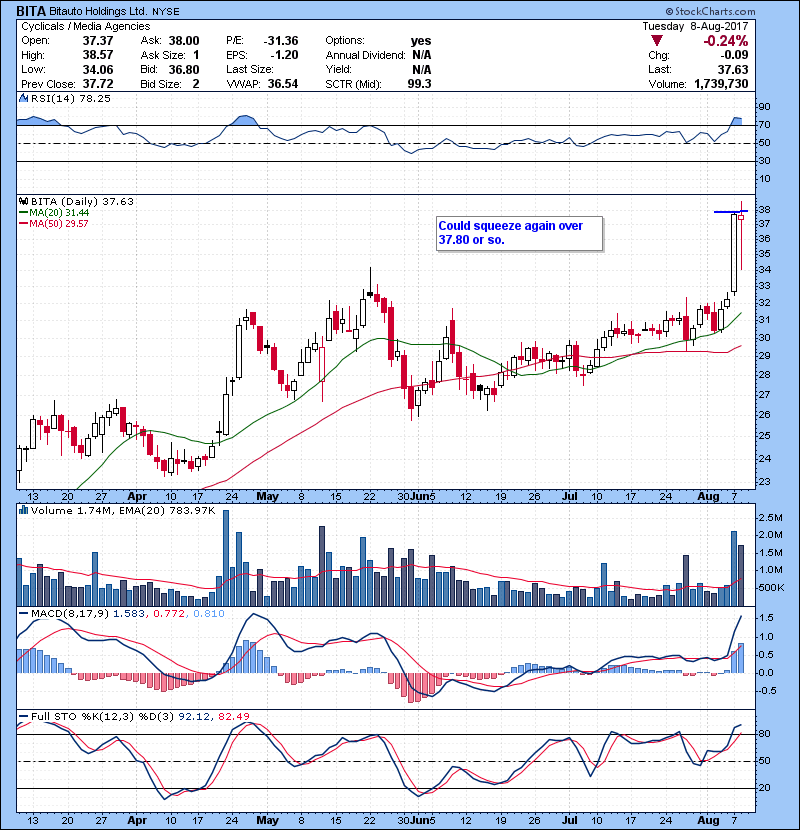This screenshot has width=800, height=830.
Task: Click the Volume figure 1,739,730
Action: click(x=721, y=84)
